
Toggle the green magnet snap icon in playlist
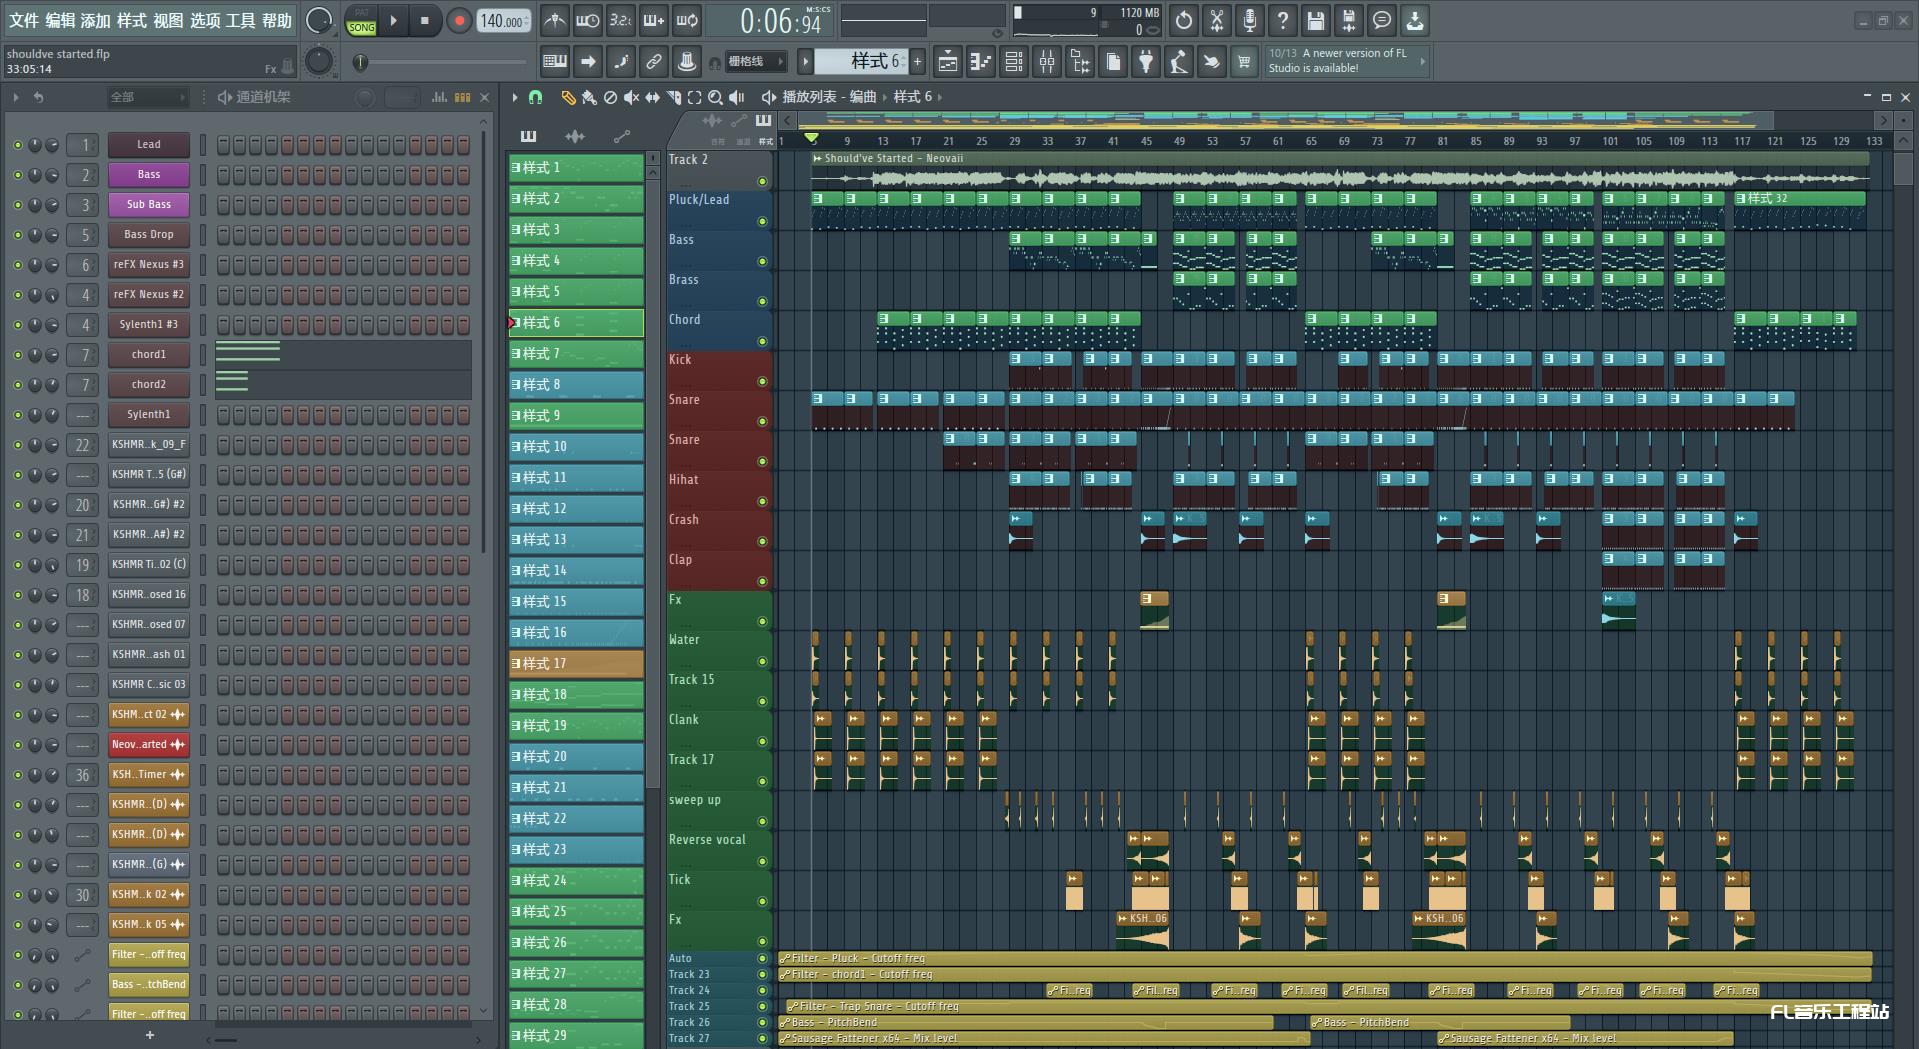[x=536, y=97]
